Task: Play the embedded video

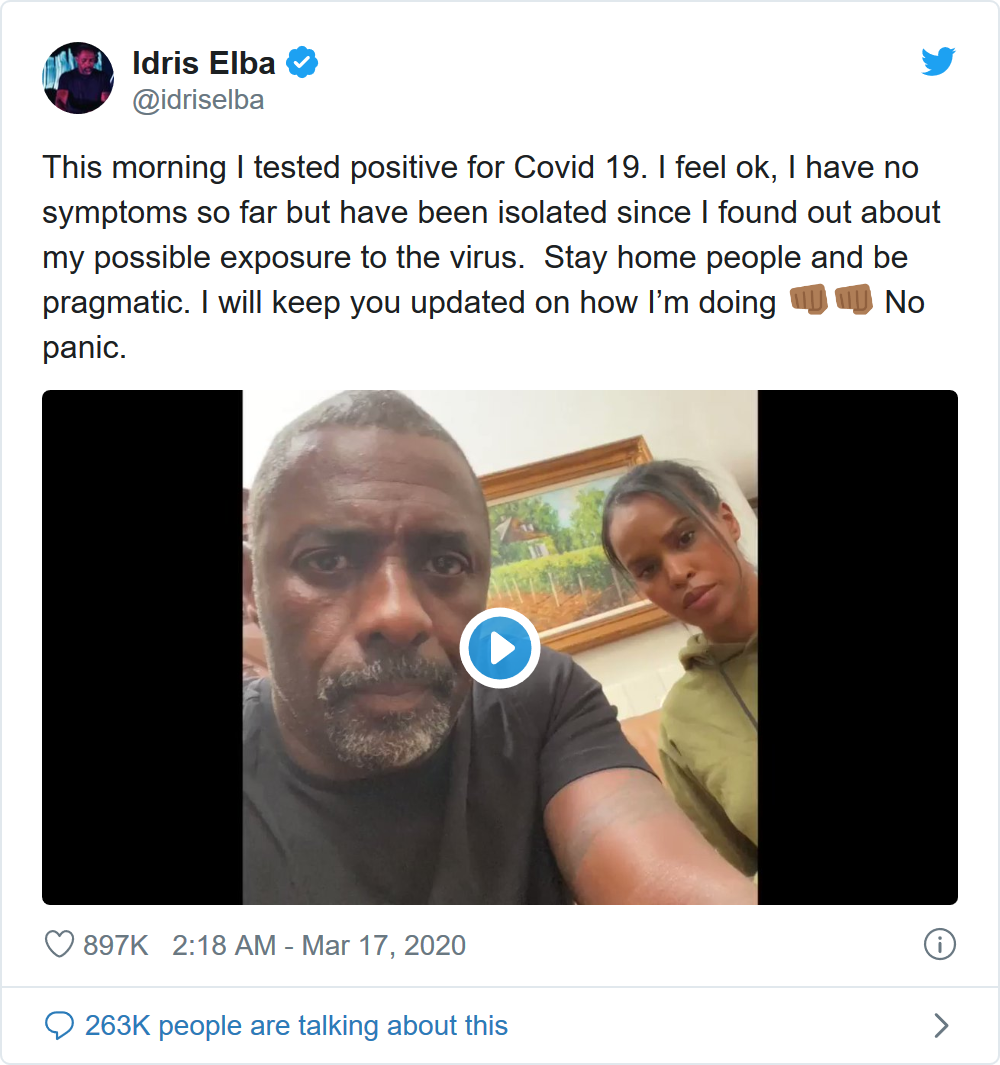Action: 500,648
